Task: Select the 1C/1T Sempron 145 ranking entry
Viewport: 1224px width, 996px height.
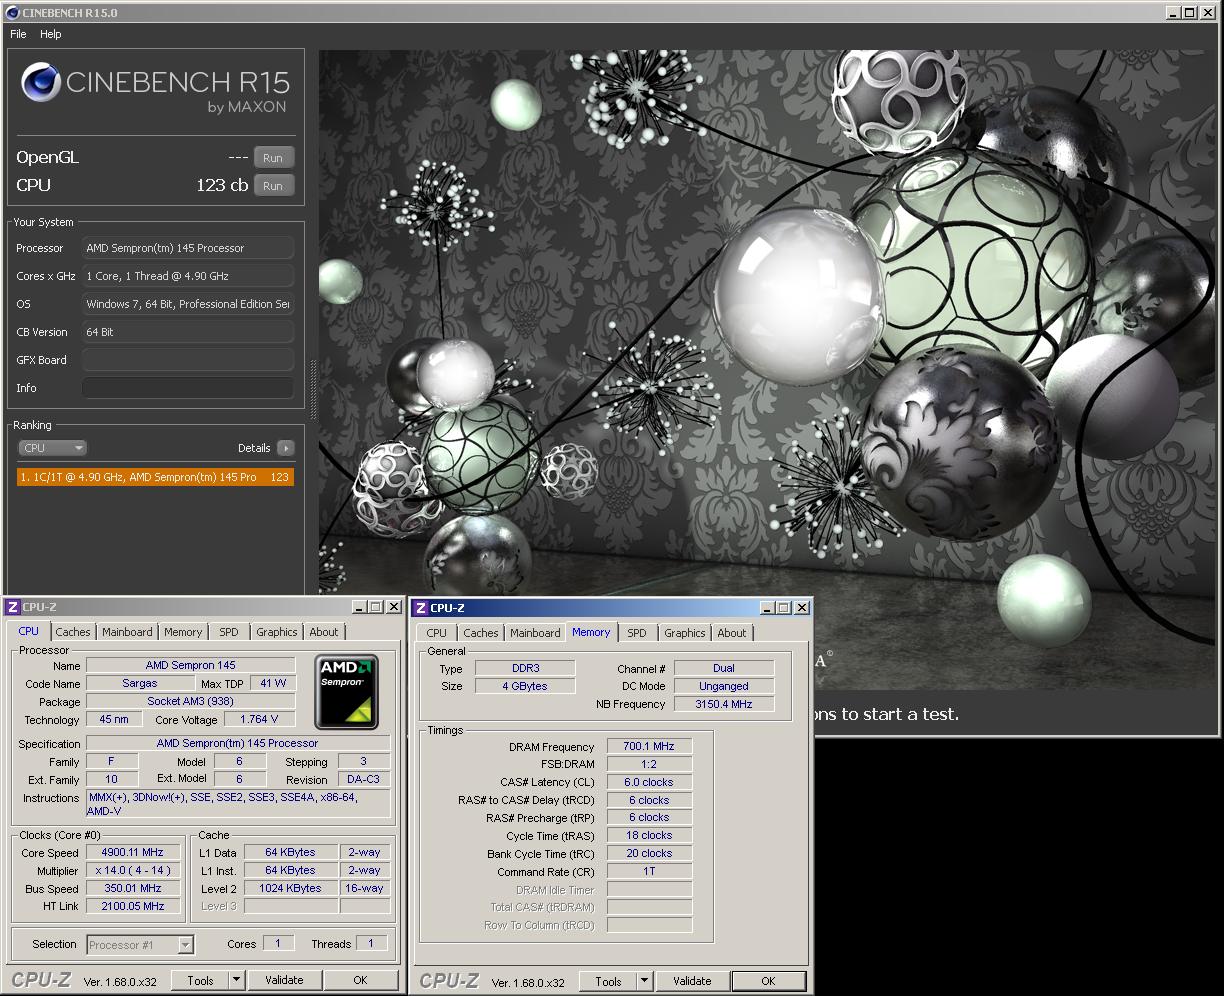Action: [156, 477]
